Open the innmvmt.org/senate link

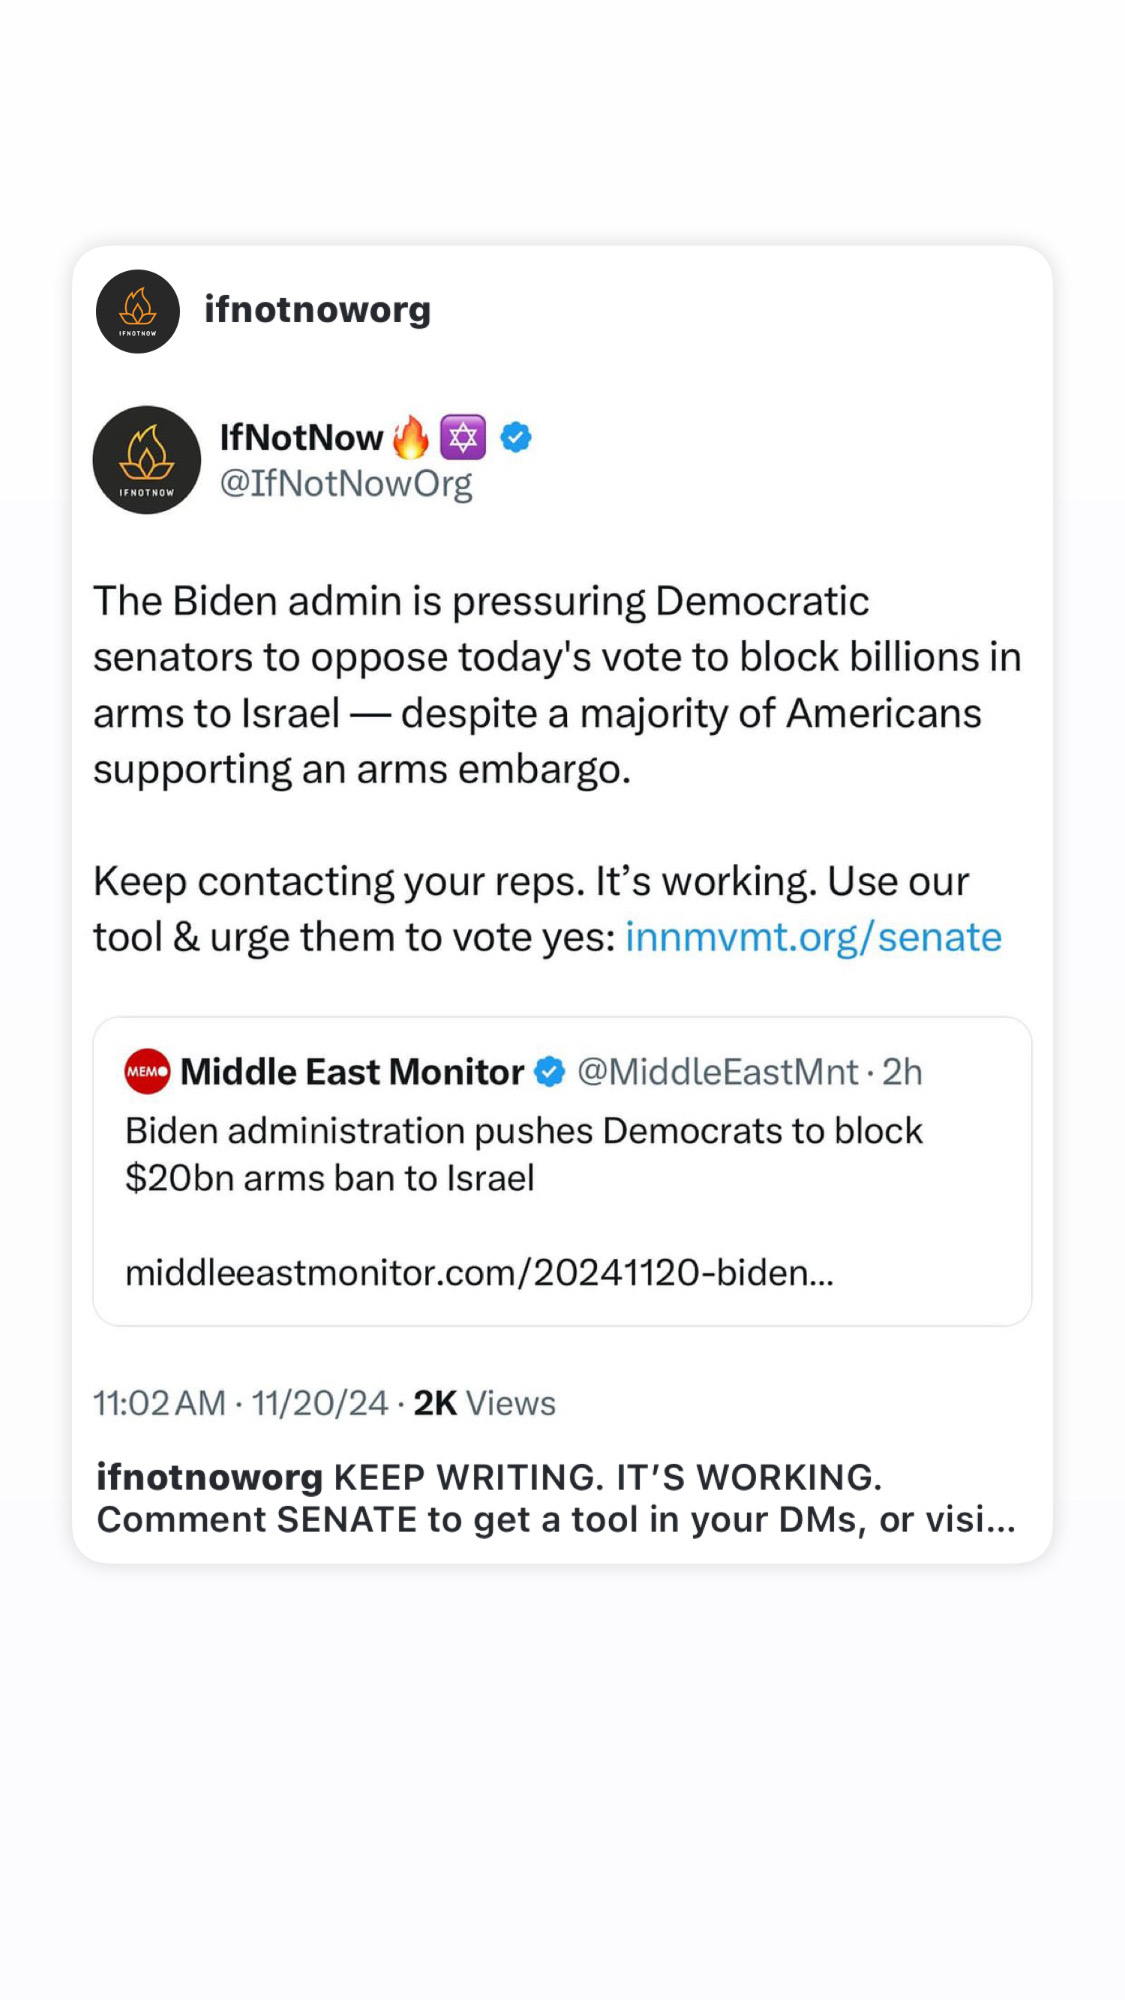(813, 938)
